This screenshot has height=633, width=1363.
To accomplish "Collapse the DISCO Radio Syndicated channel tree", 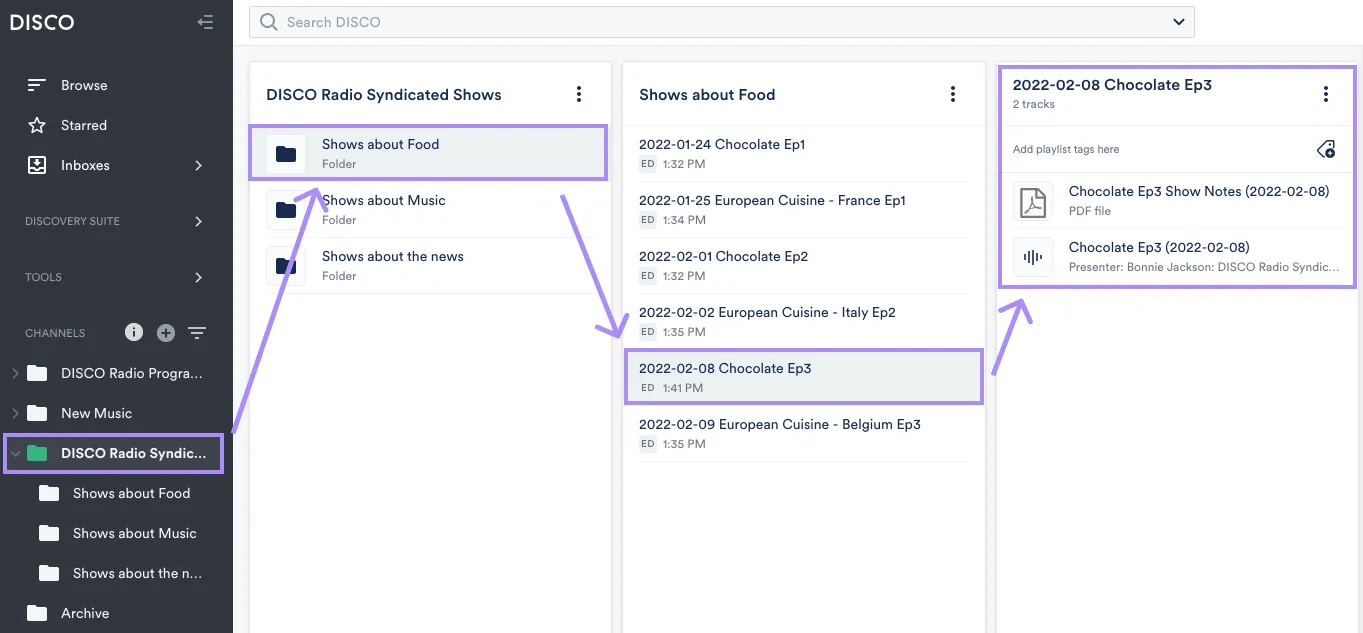I will (x=15, y=452).
